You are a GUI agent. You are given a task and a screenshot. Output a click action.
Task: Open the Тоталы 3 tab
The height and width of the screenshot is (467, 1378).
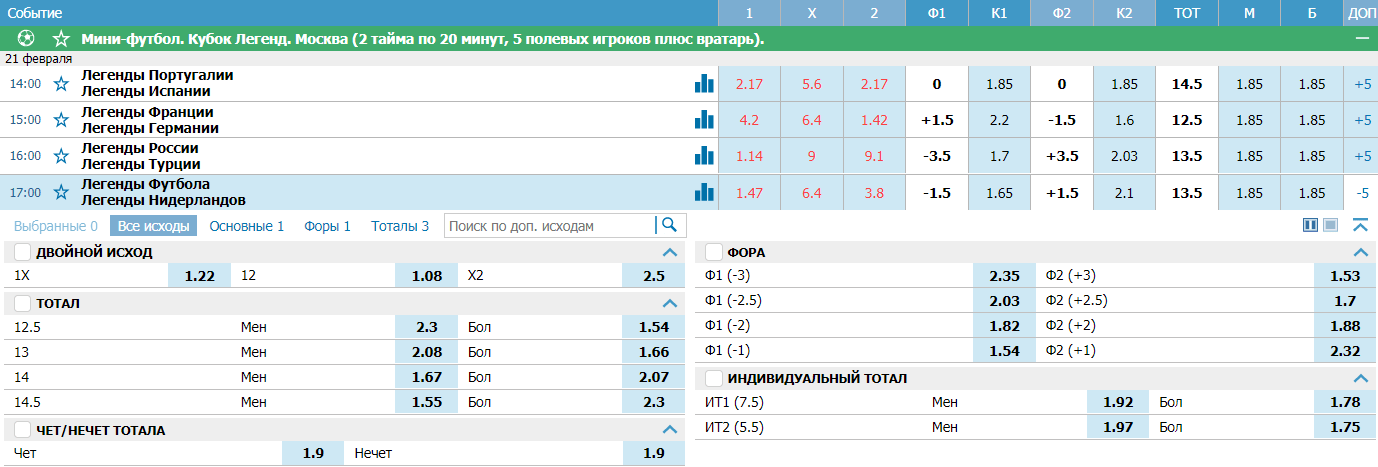point(400,226)
